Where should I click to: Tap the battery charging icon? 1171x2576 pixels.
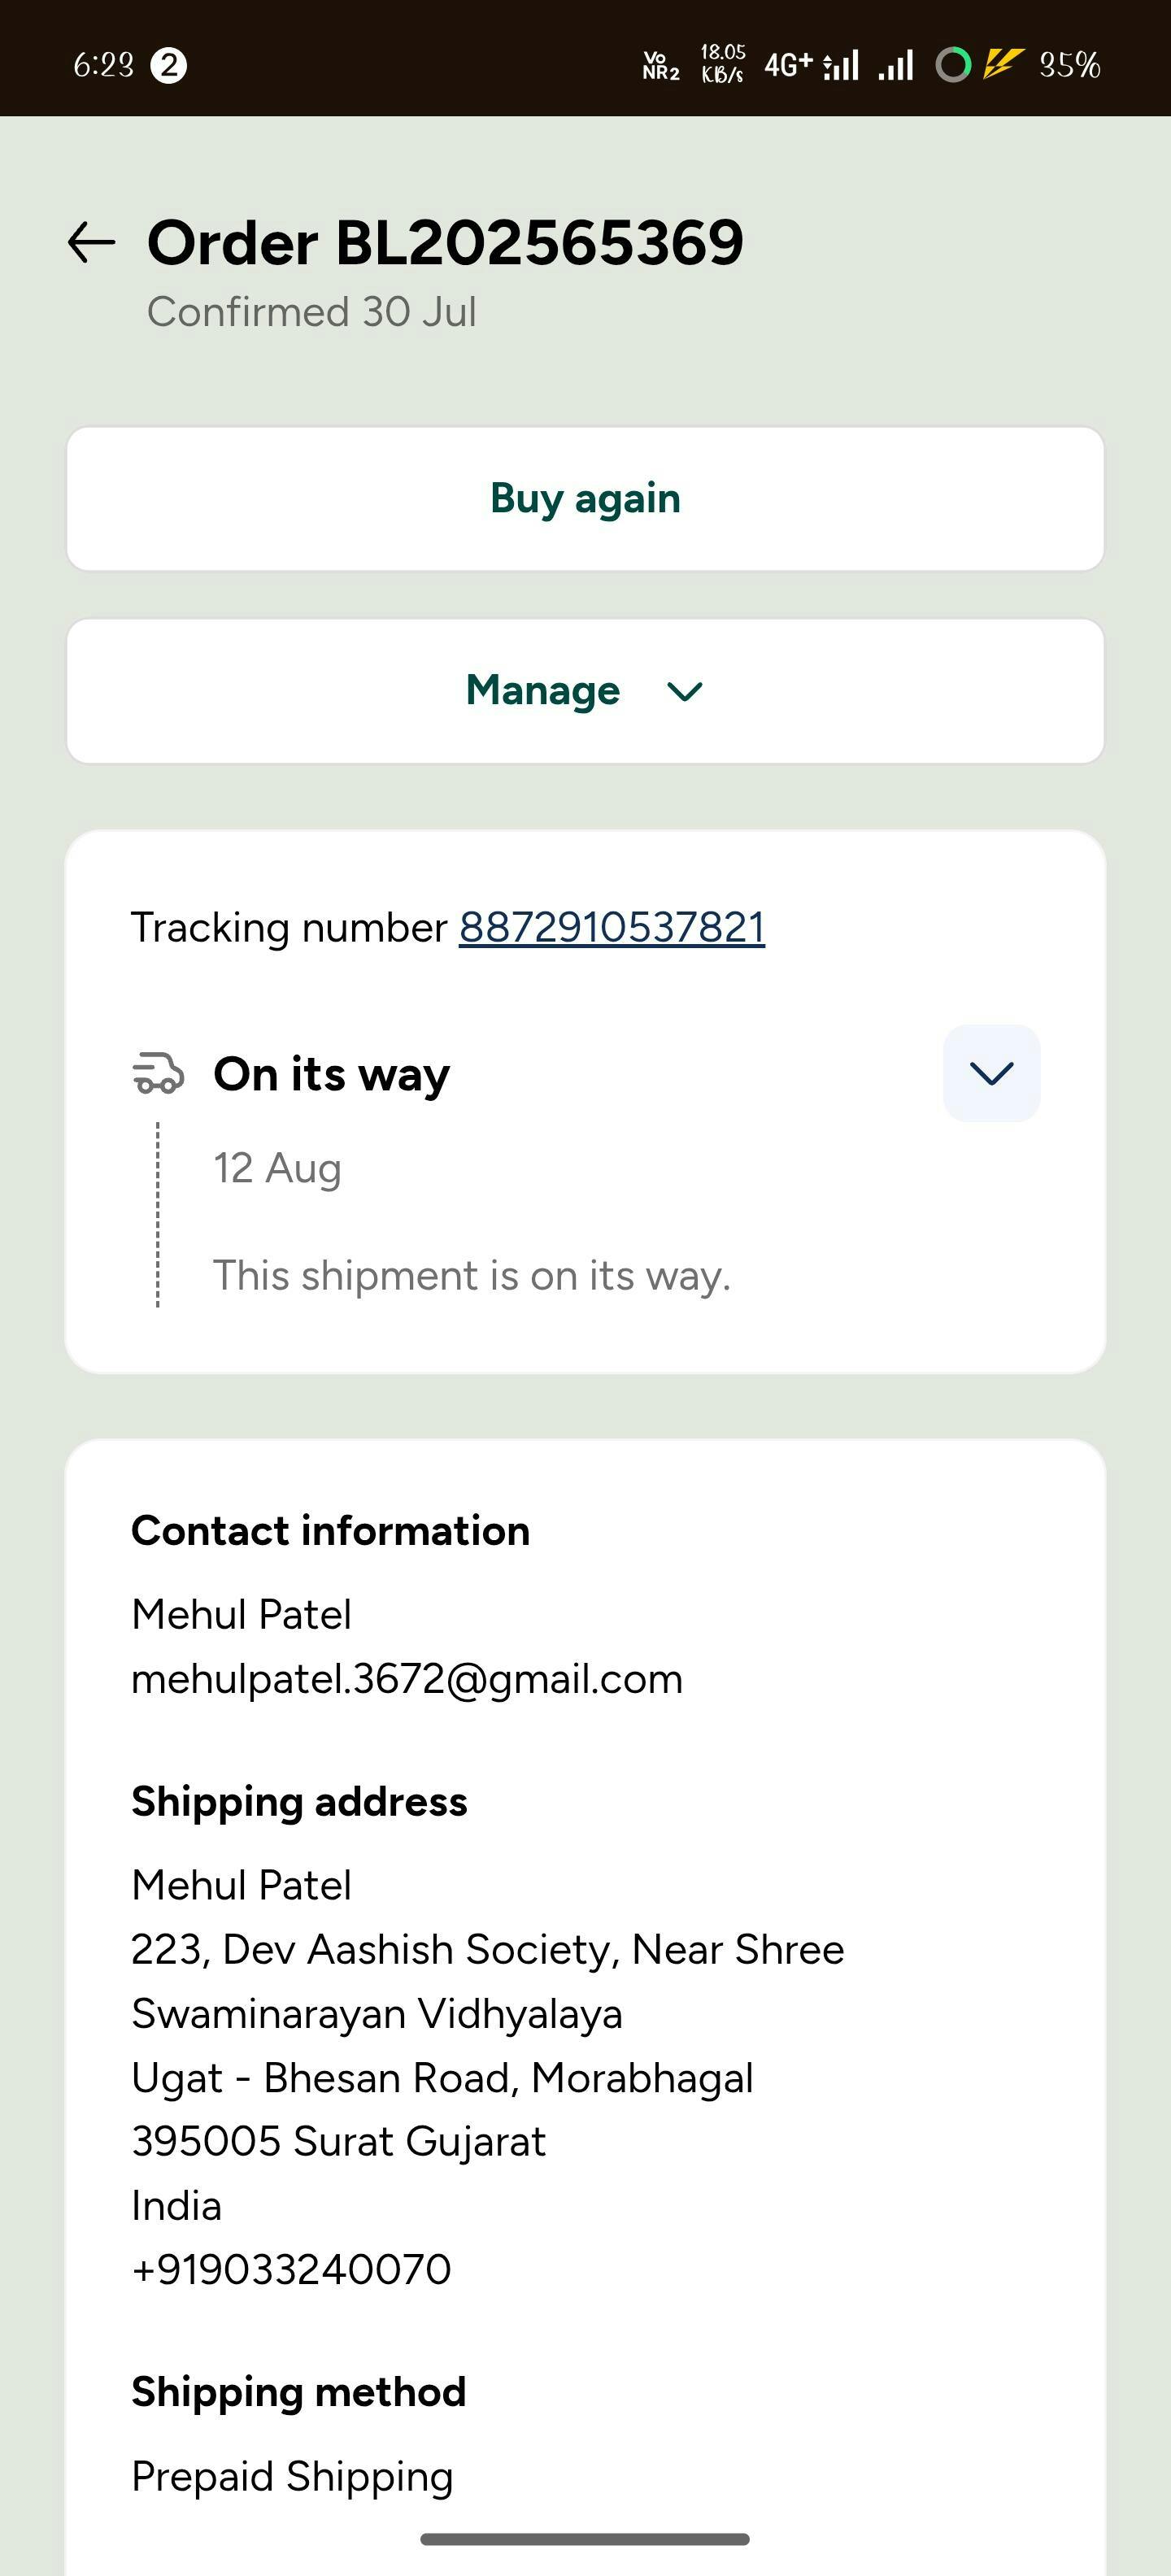[x=1003, y=65]
